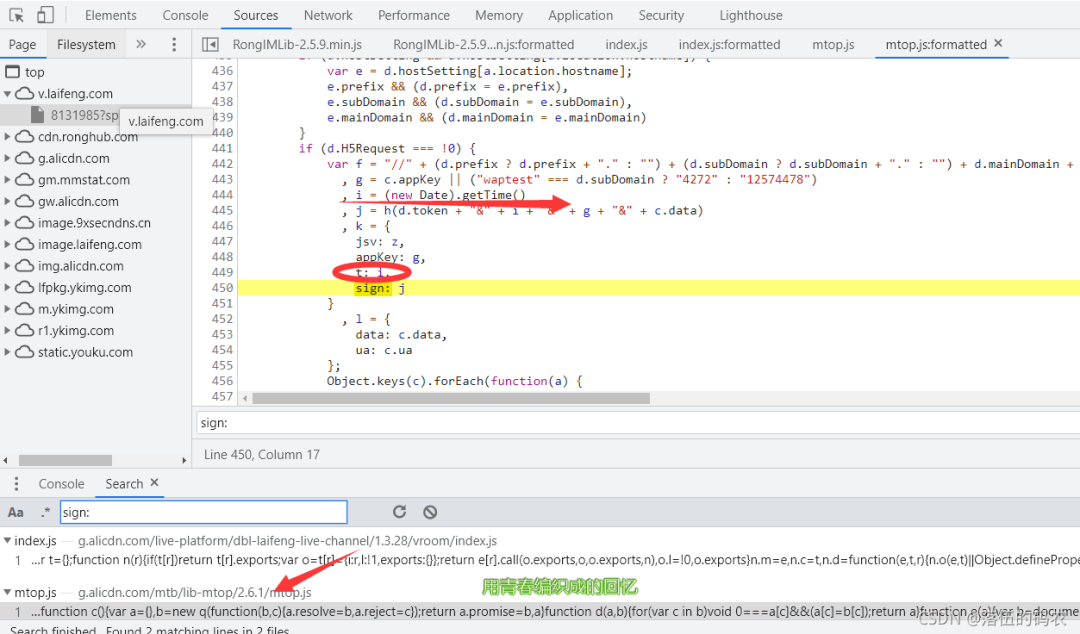
Task: Open the drawer three-dot menu icon
Action: point(17,484)
